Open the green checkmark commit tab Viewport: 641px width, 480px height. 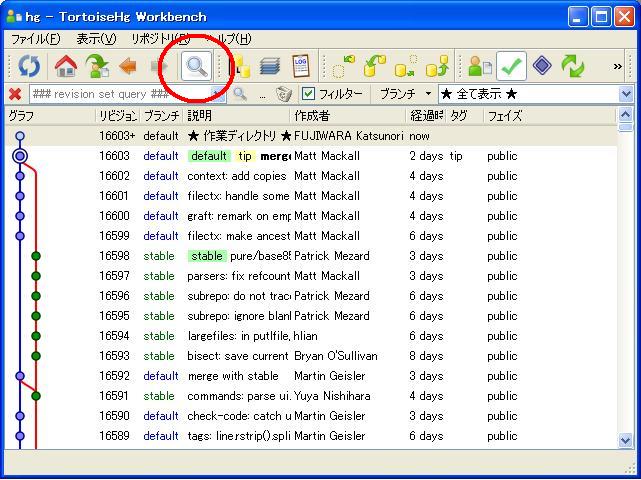[511, 66]
